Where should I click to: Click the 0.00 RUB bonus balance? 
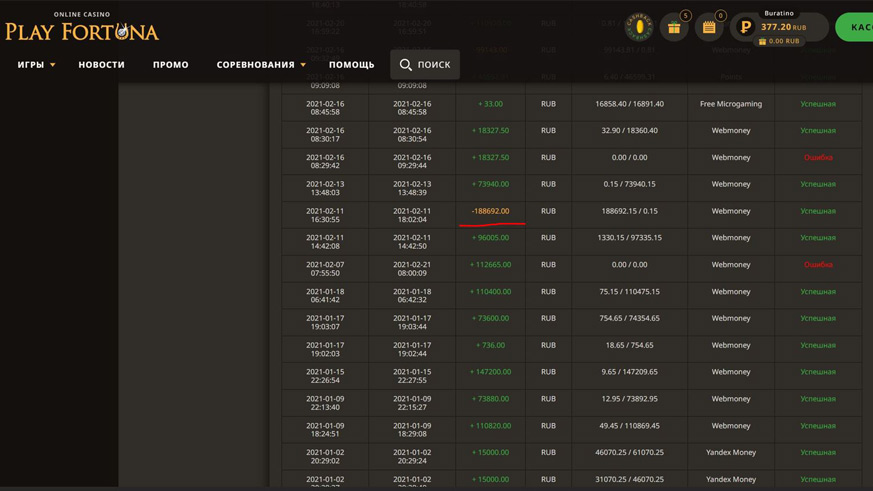pyautogui.click(x=784, y=41)
